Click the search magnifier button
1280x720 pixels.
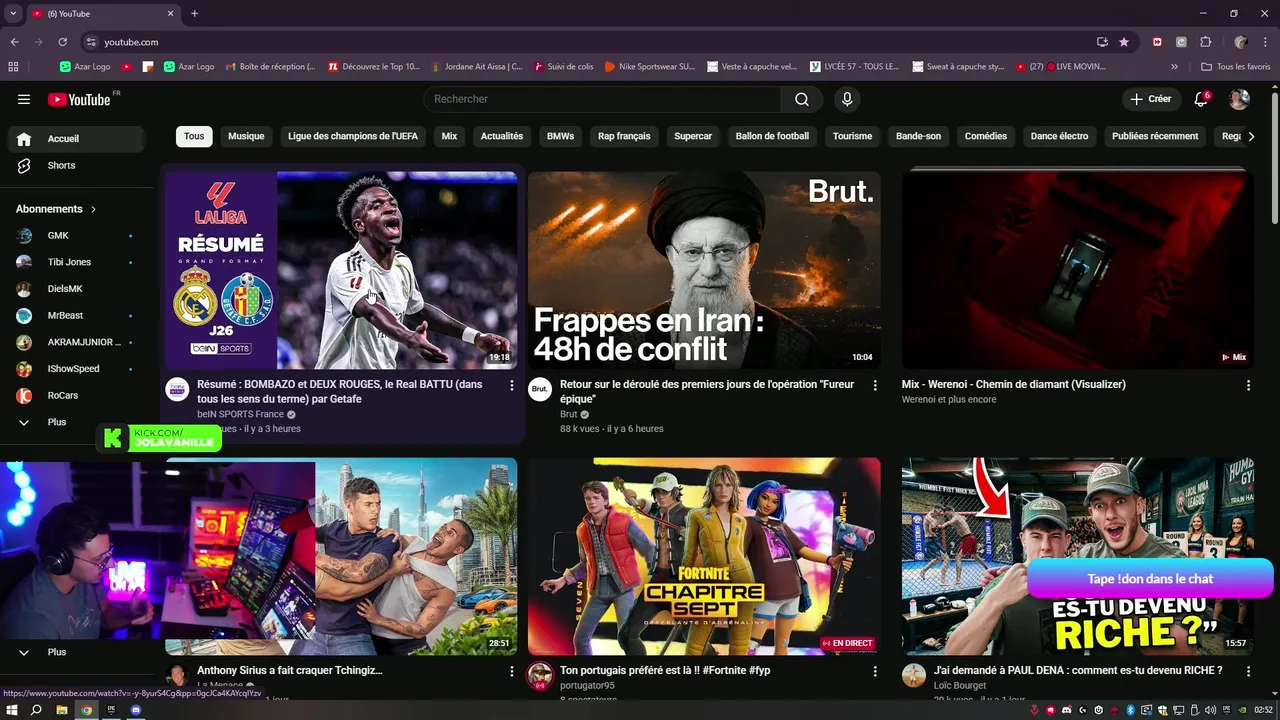[x=802, y=99]
